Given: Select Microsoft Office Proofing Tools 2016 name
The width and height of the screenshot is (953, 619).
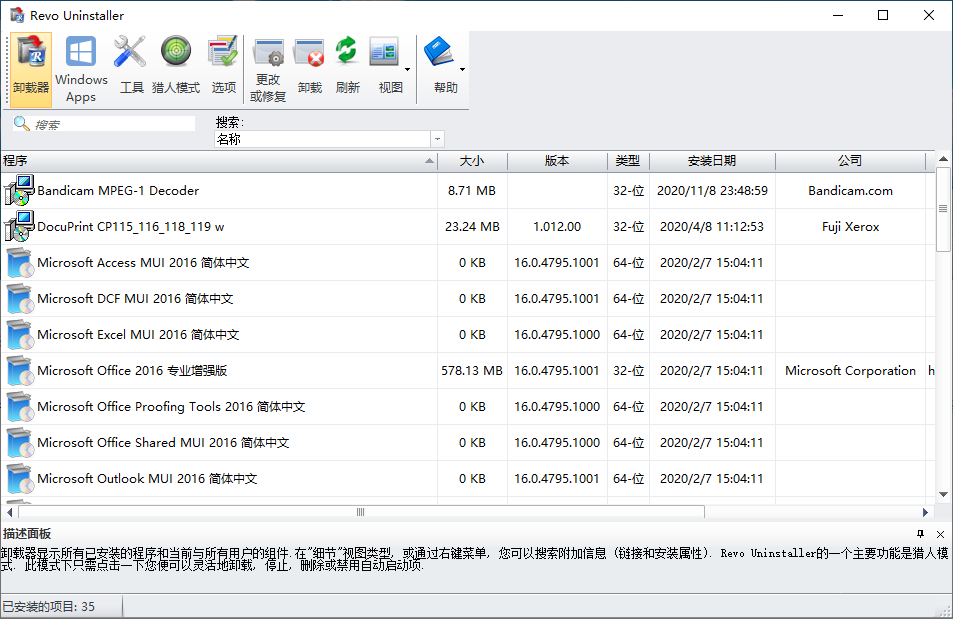Looking at the screenshot, I should click(171, 406).
